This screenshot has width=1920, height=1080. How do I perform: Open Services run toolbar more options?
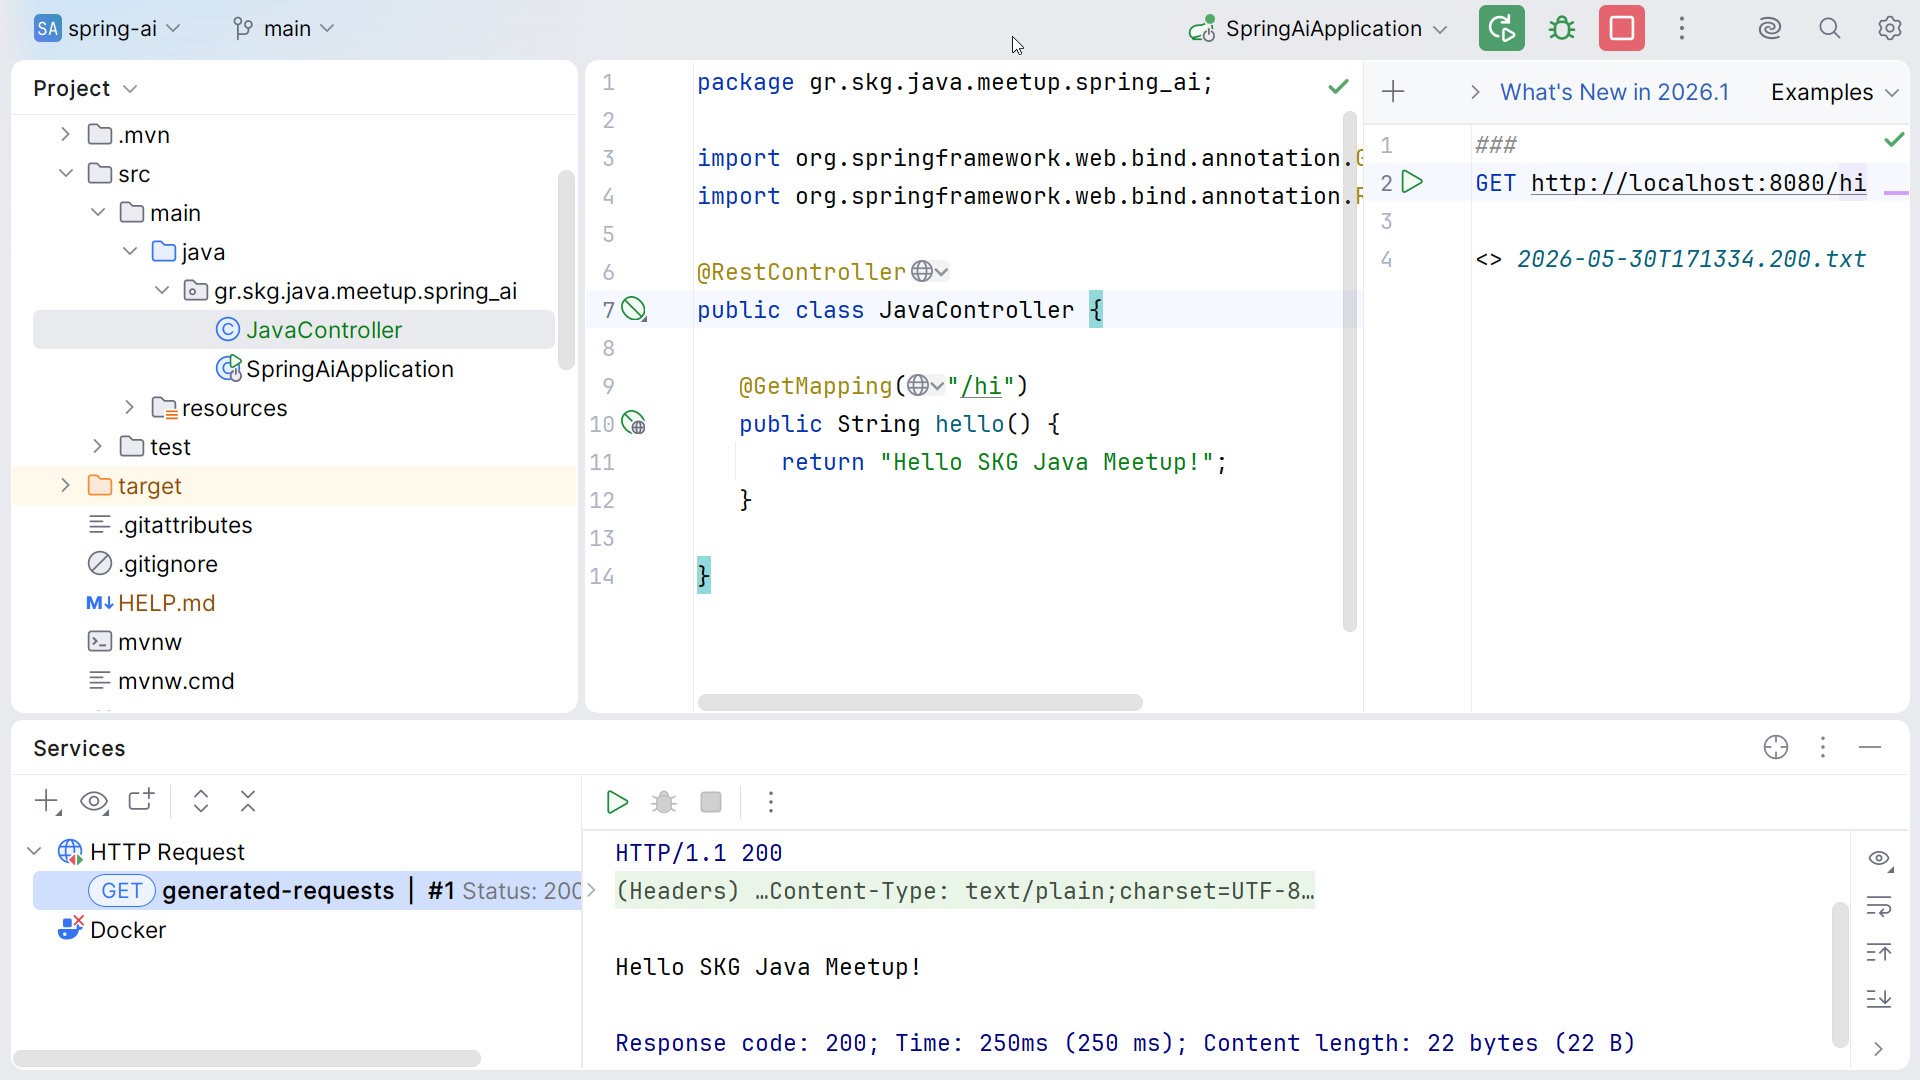point(770,802)
